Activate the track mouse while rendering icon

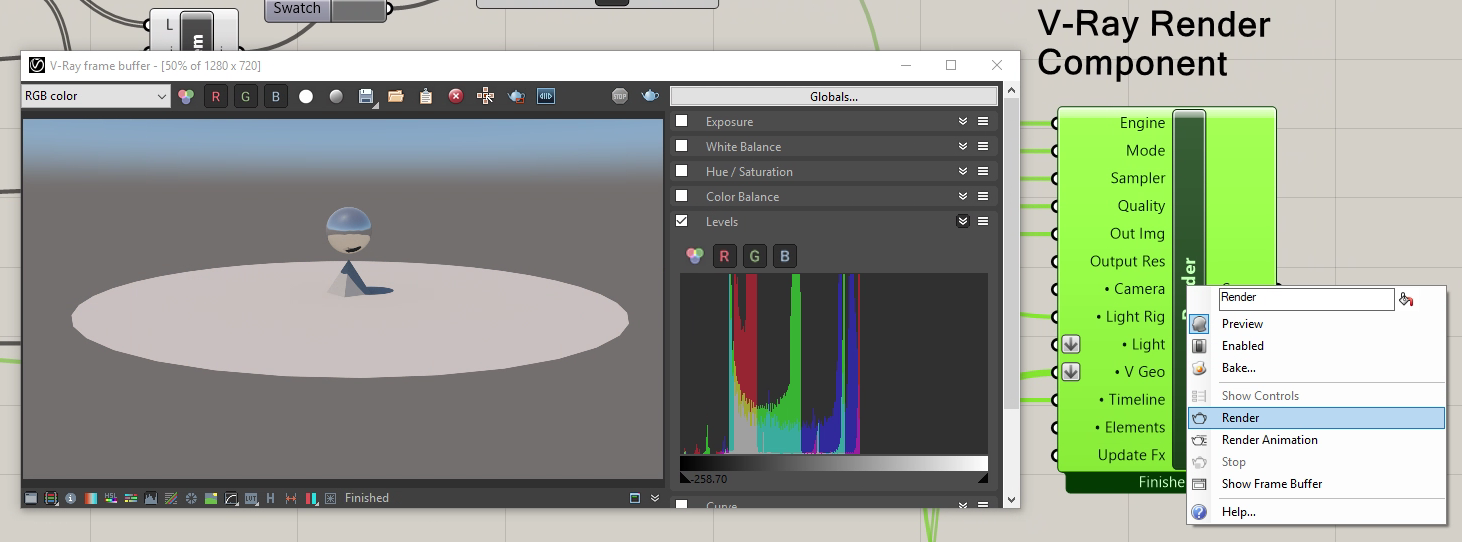pos(486,96)
